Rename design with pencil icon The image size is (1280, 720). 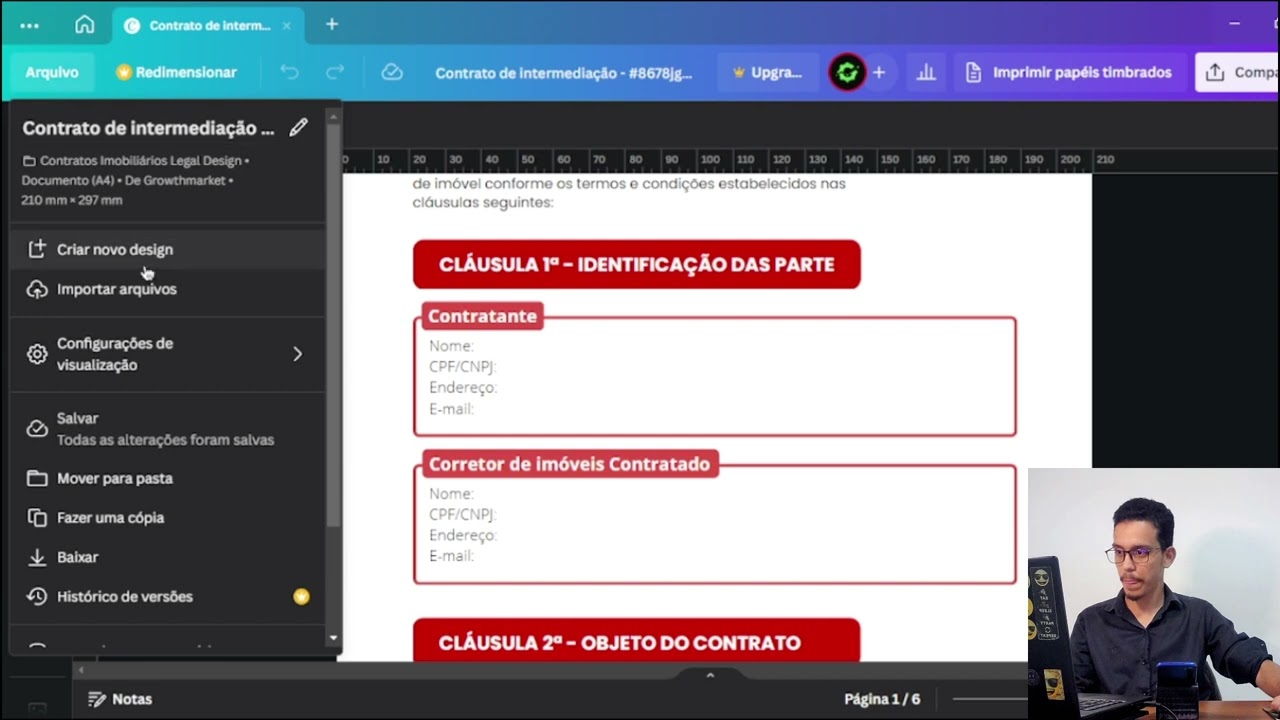298,128
